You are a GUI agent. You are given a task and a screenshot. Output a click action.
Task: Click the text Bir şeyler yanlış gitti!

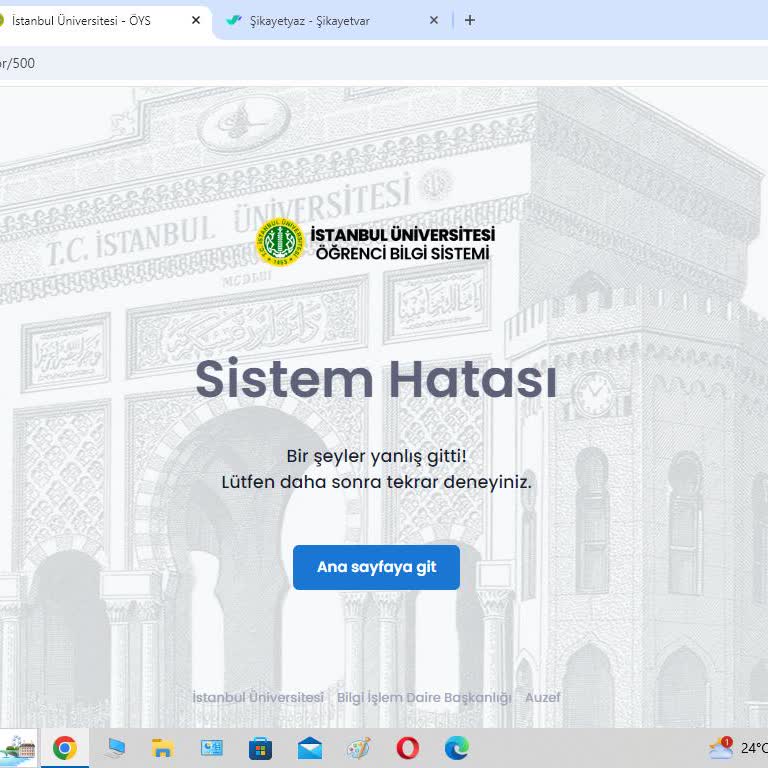tap(376, 456)
